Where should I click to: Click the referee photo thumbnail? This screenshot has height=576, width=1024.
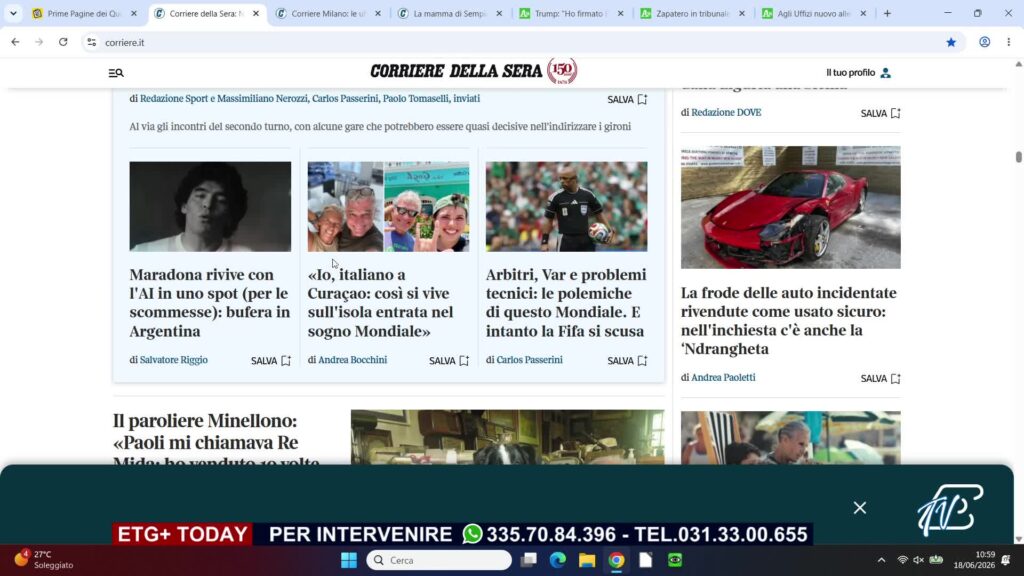[x=566, y=206]
